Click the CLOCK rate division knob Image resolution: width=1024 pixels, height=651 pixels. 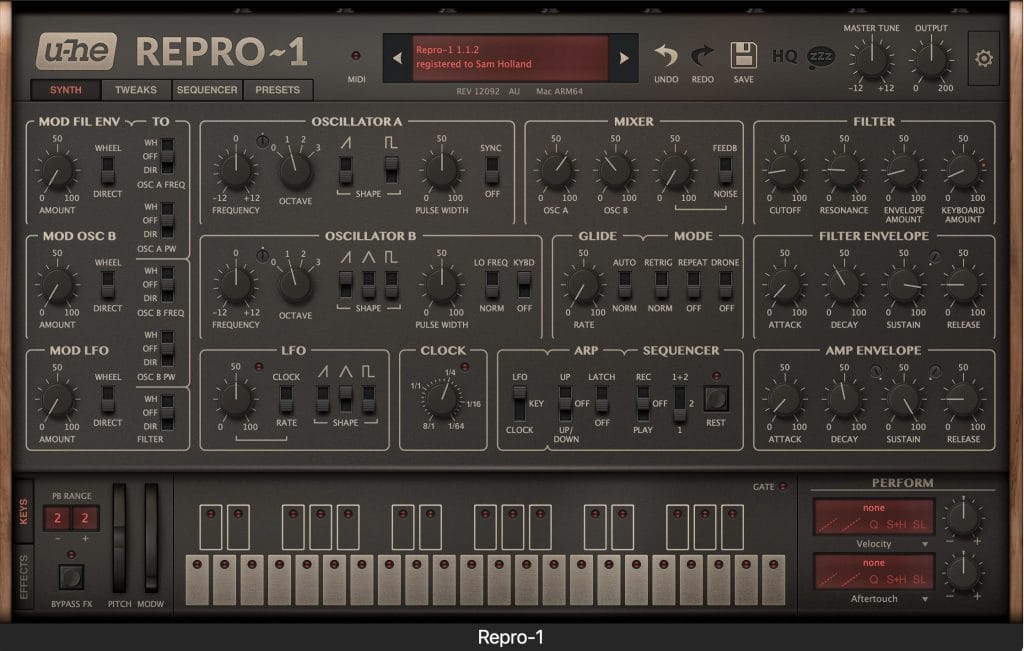click(442, 400)
